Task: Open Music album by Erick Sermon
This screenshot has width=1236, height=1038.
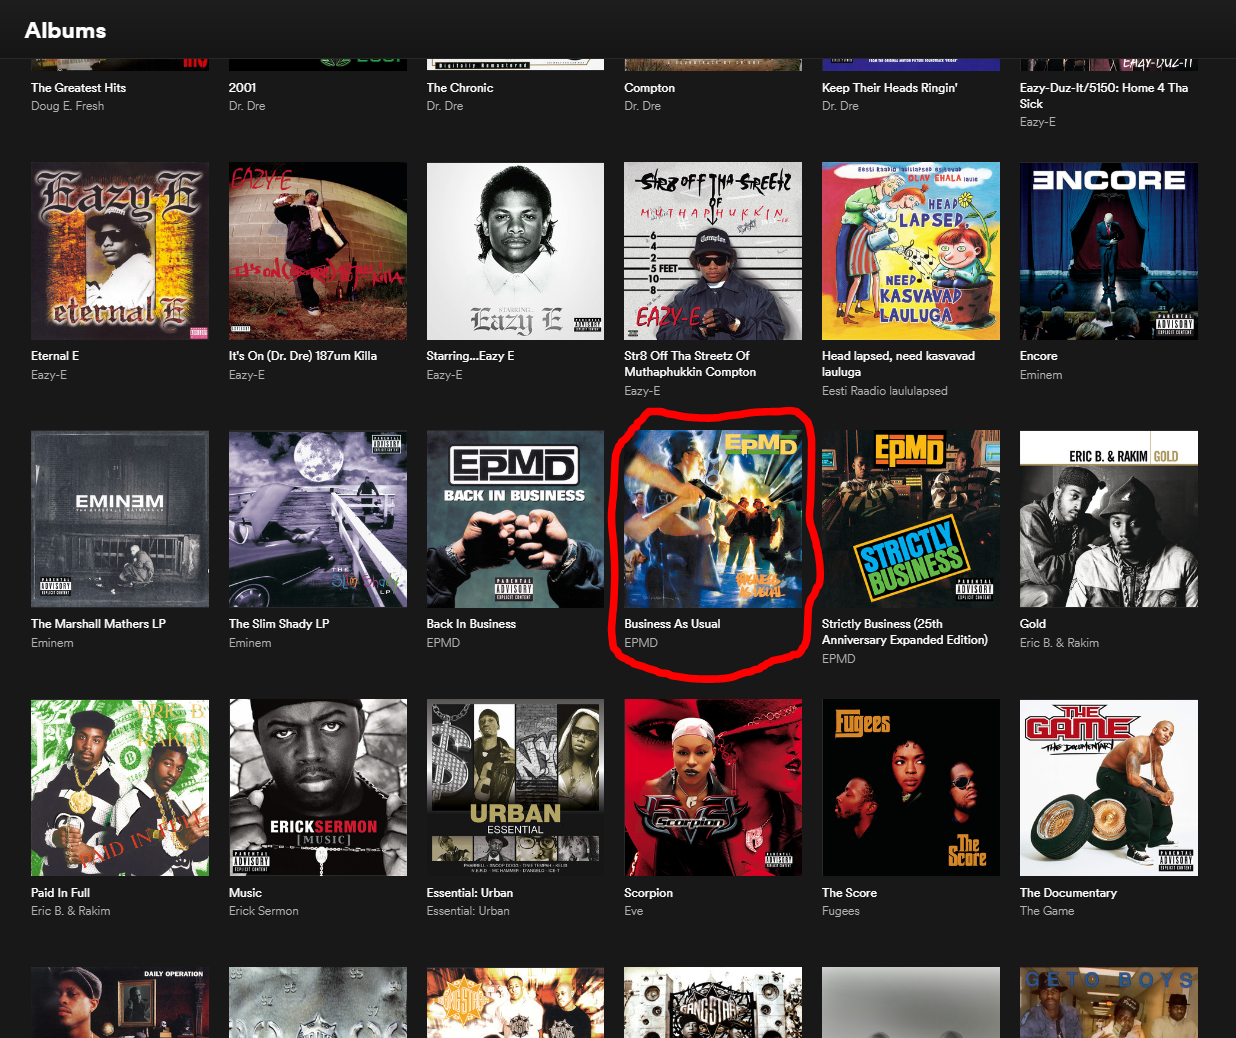Action: tap(317, 787)
